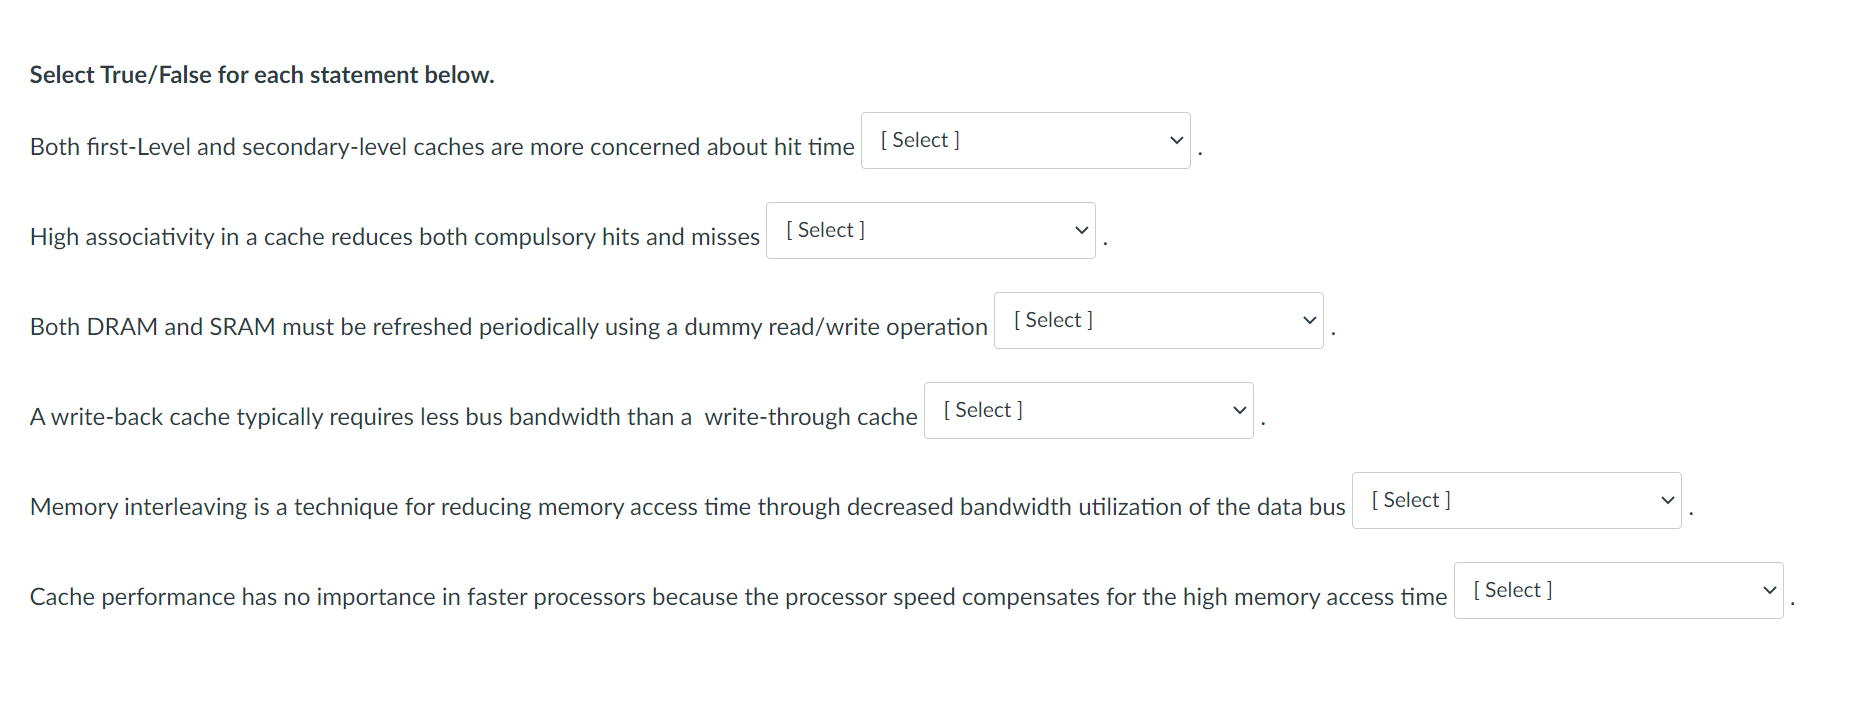Click the Select placeholder text in the first dropdown
Screen dimensions: 1870x715
[918, 140]
